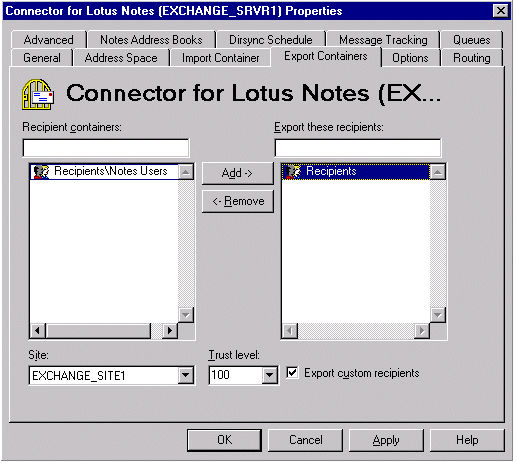Click the Add -> button
Screen dimensions: 517x463
click(x=238, y=173)
